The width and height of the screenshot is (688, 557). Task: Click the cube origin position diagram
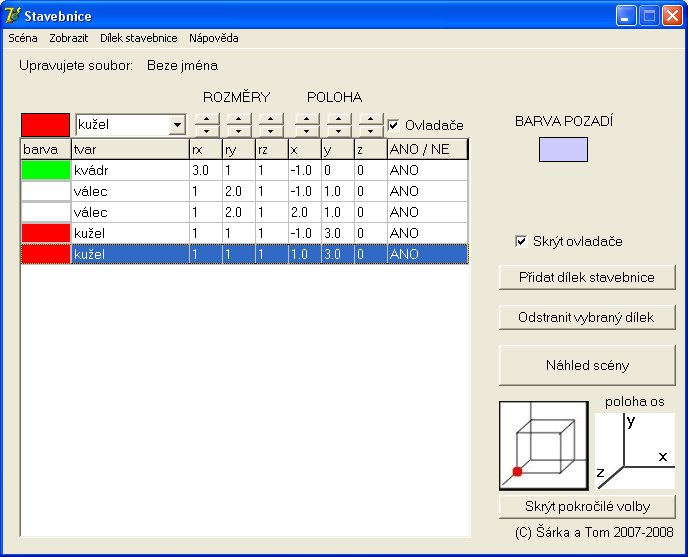[x=543, y=446]
